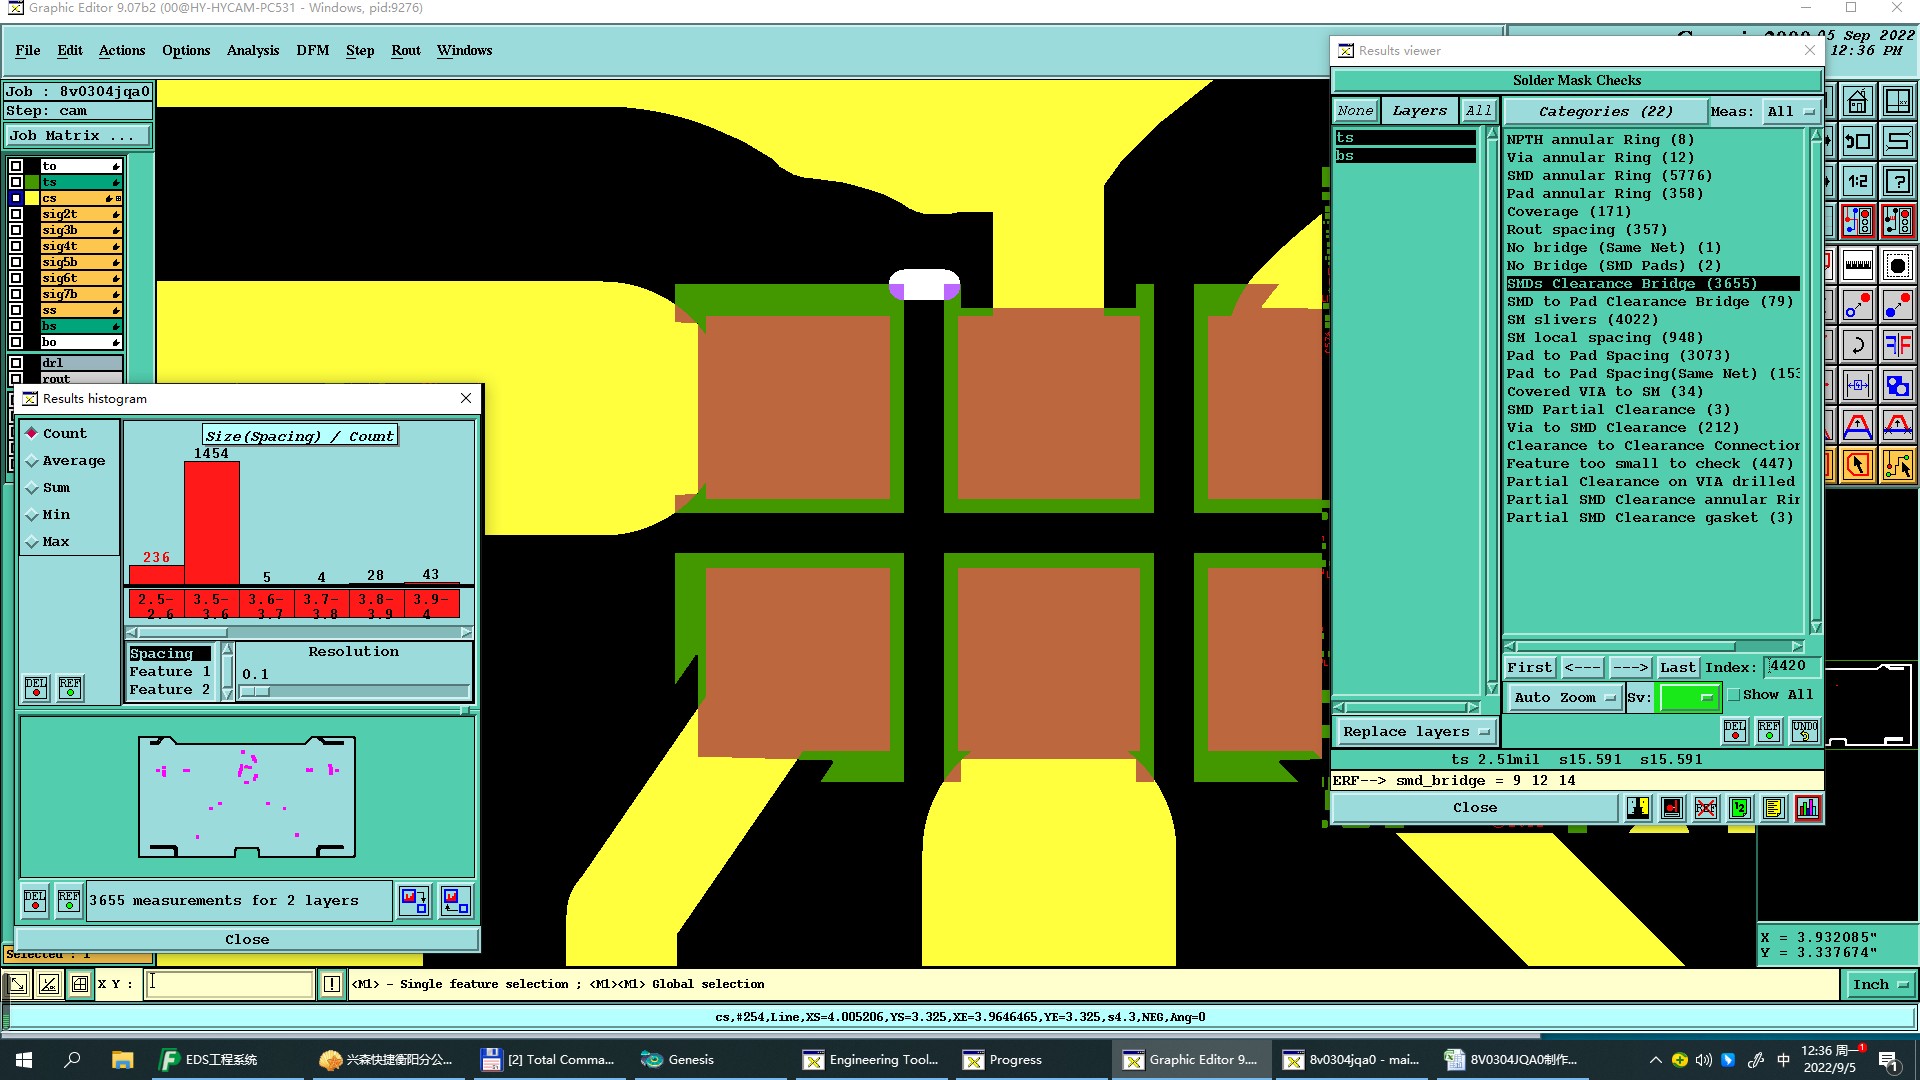Click the histogram bar chart icon

[x=1807, y=808]
